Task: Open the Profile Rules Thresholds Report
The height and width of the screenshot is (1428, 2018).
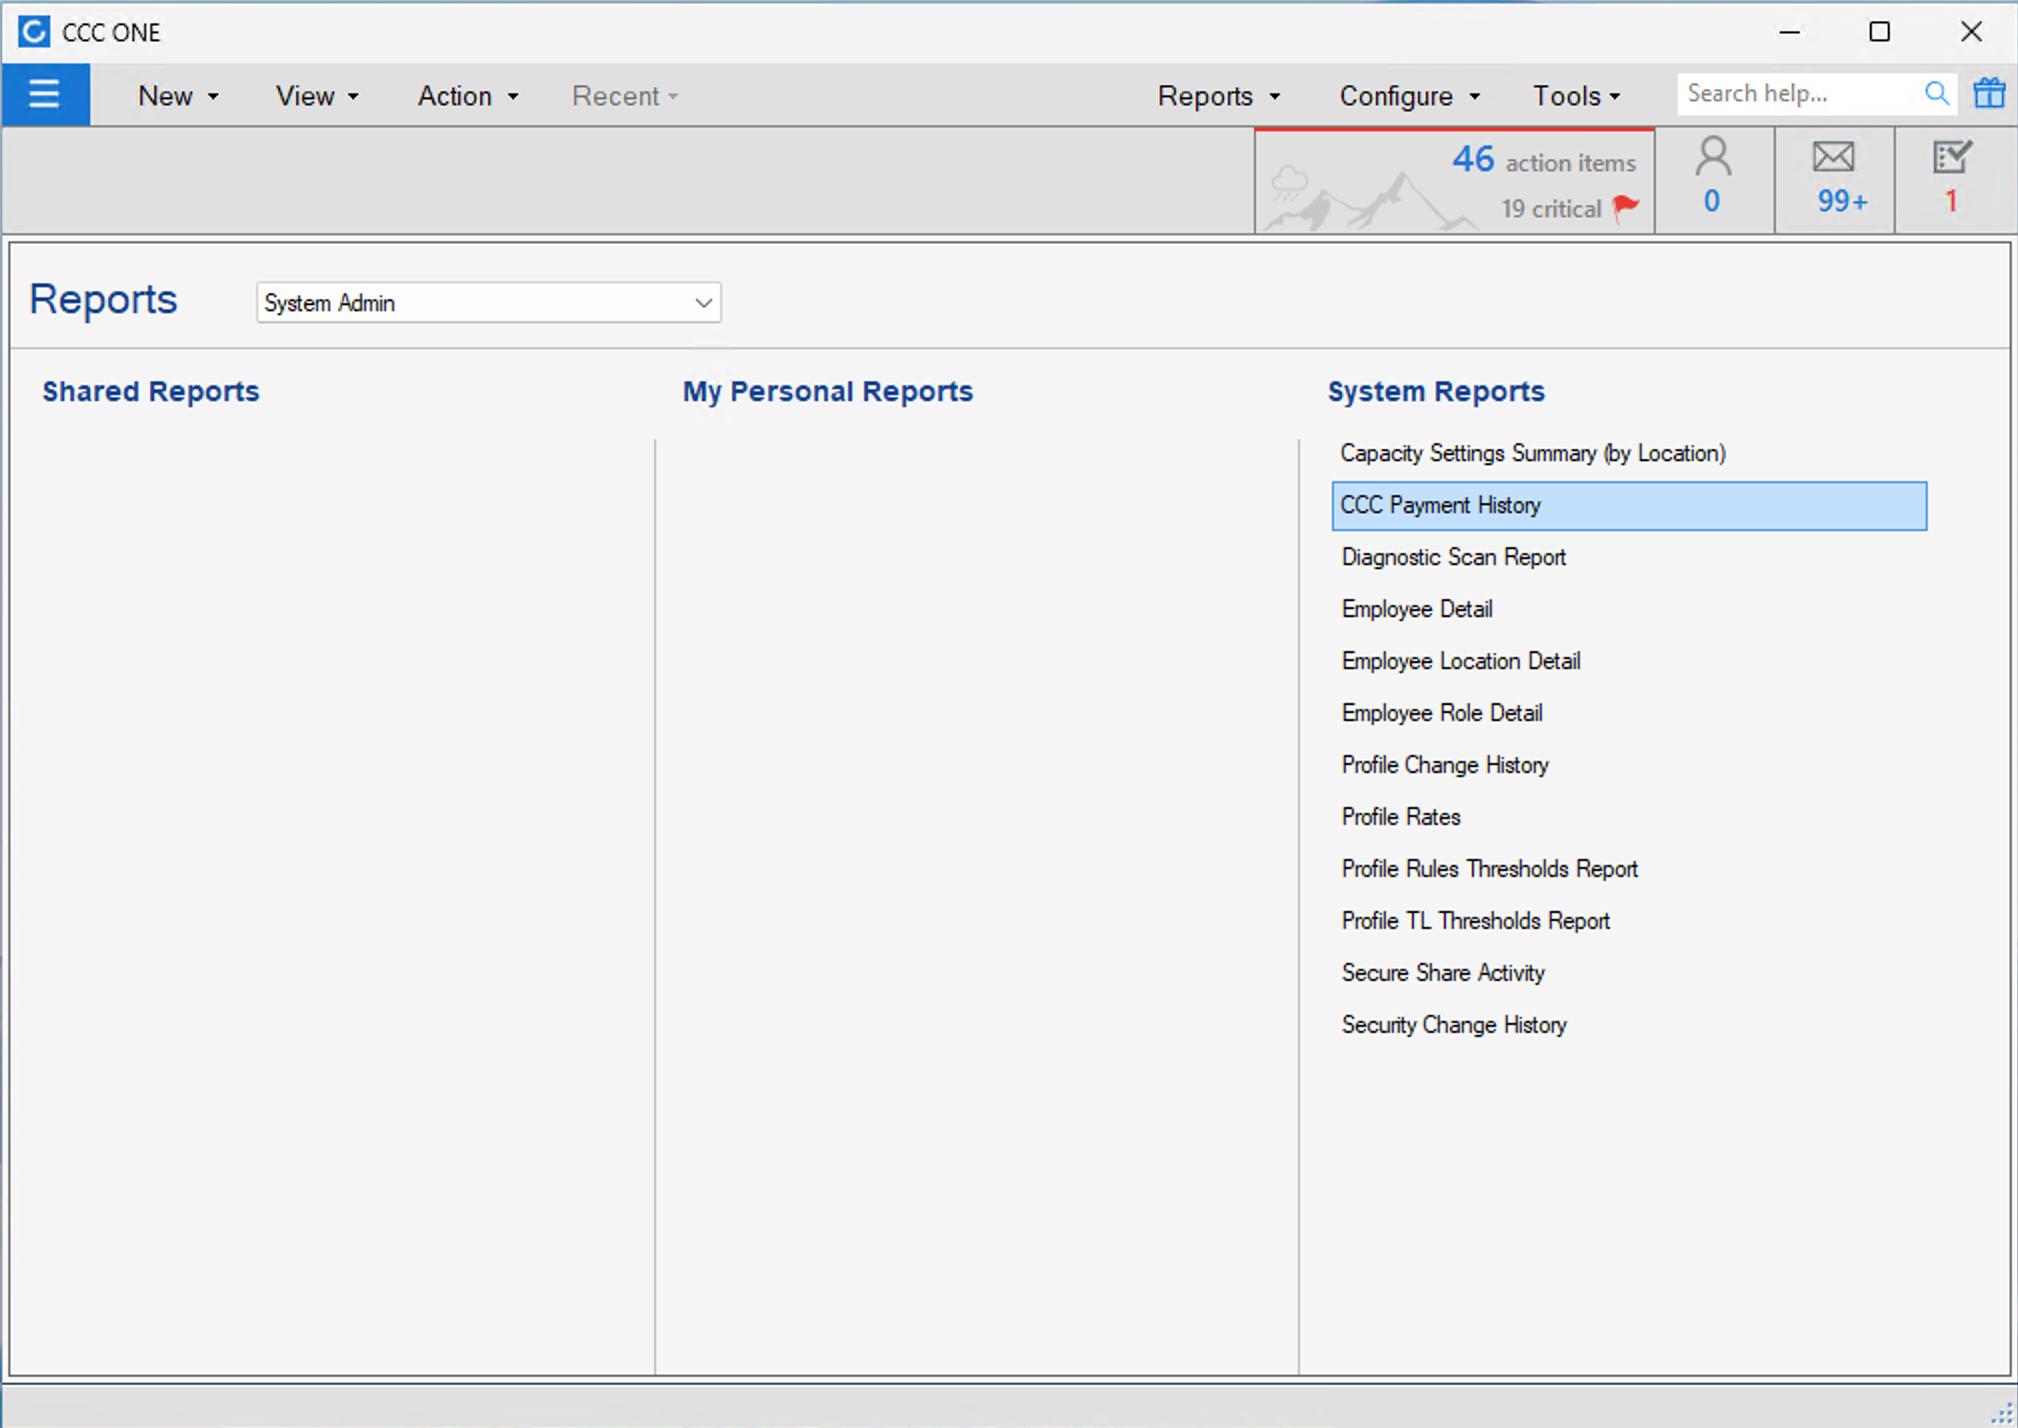Action: tap(1490, 869)
